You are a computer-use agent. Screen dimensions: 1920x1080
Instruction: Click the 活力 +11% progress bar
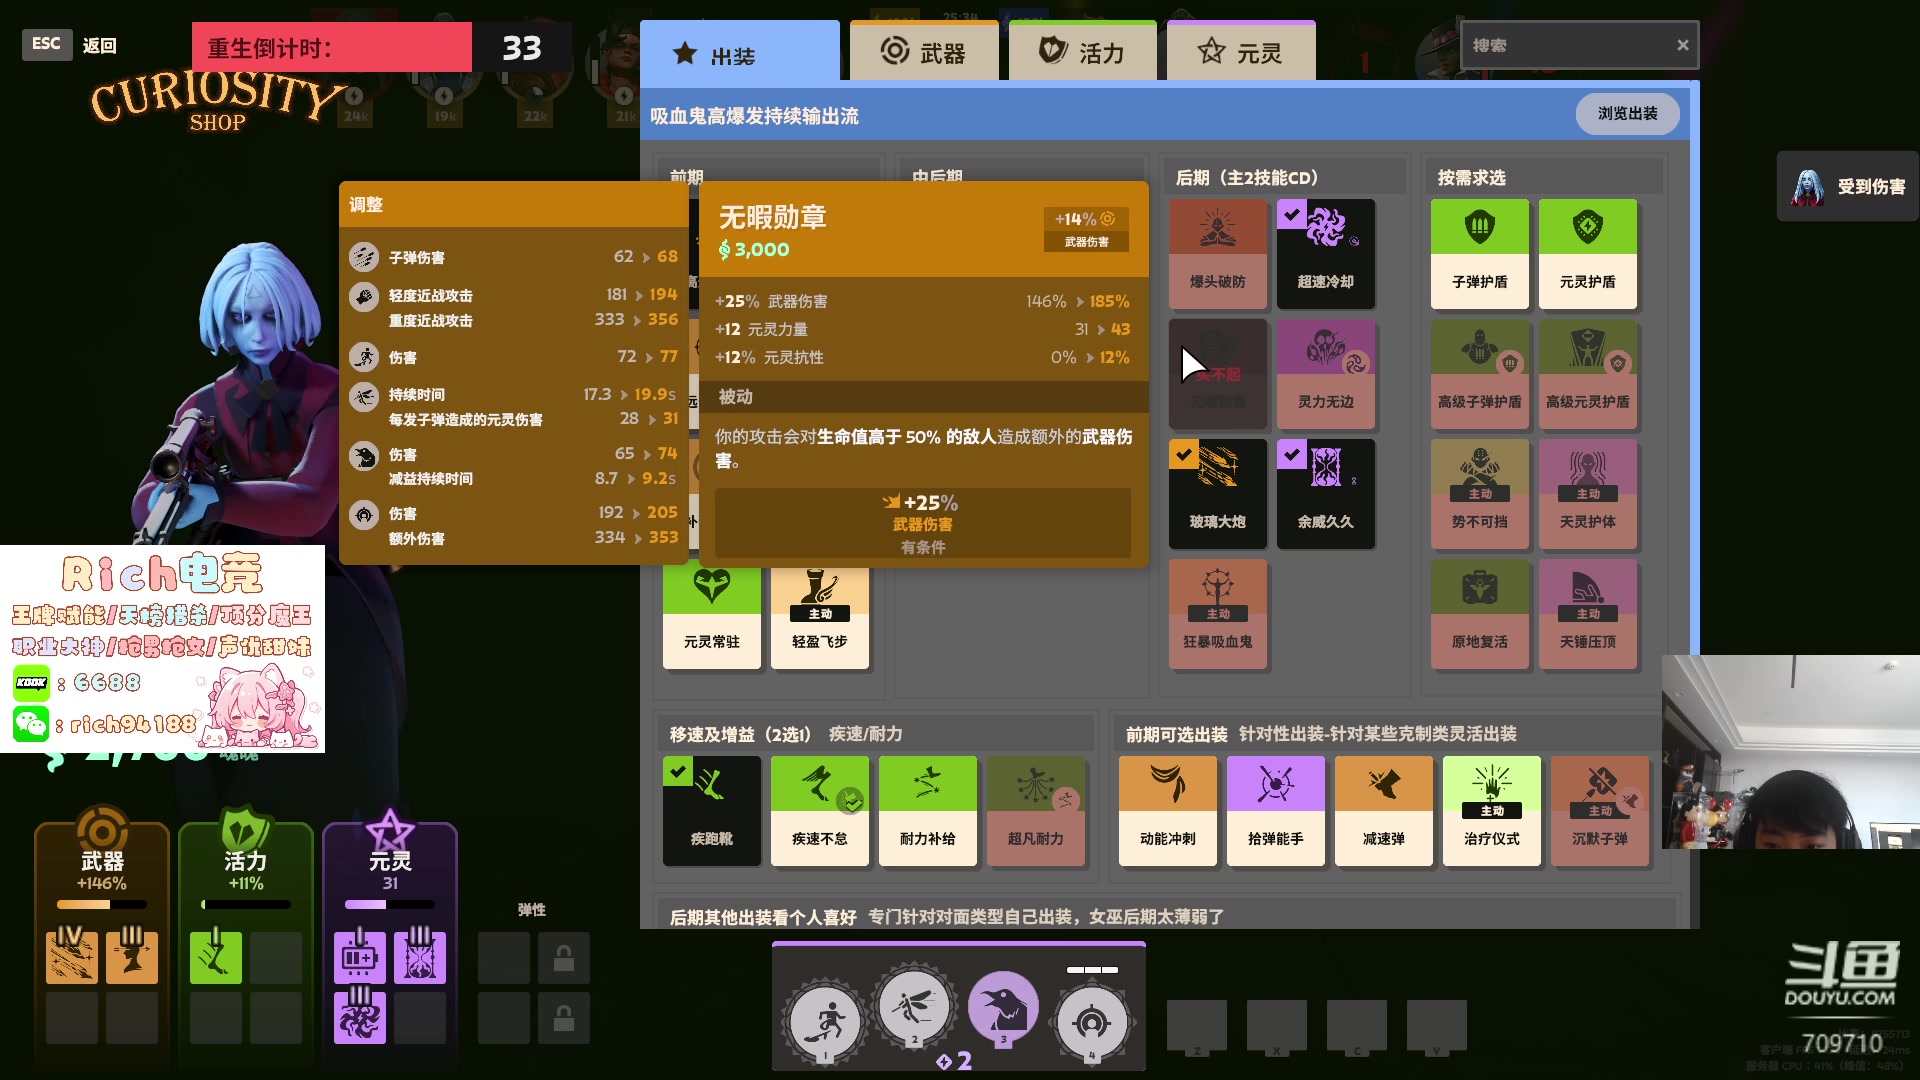tap(246, 904)
